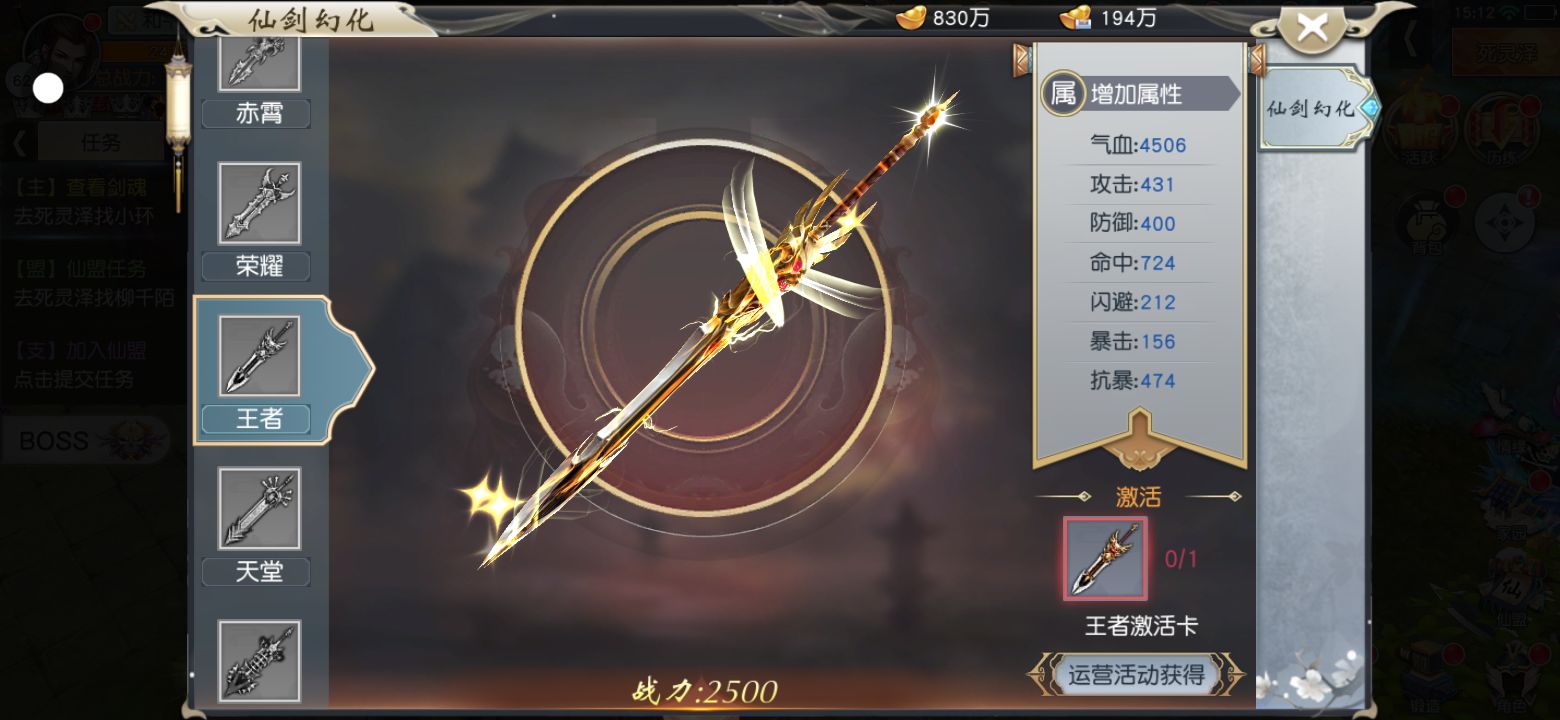This screenshot has height=720, width=1560.
Task: Click the 荣耀 name label
Action: point(259,266)
